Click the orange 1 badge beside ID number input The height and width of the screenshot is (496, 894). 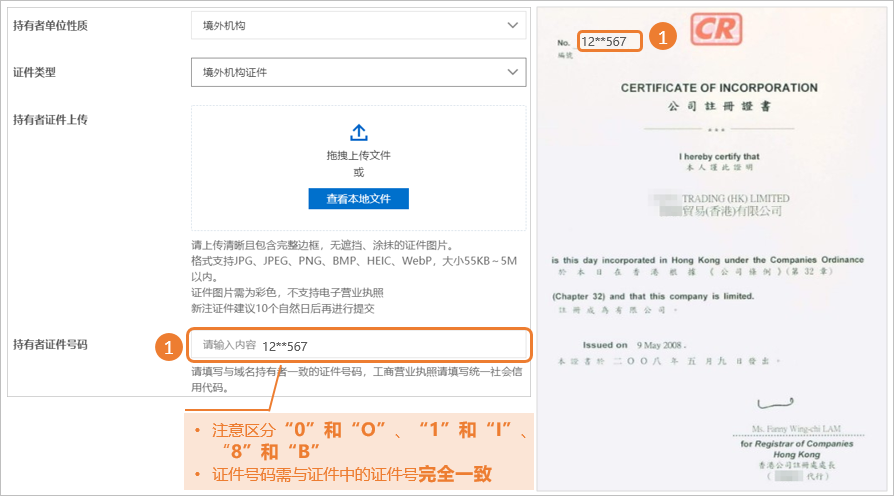pyautogui.click(x=168, y=347)
